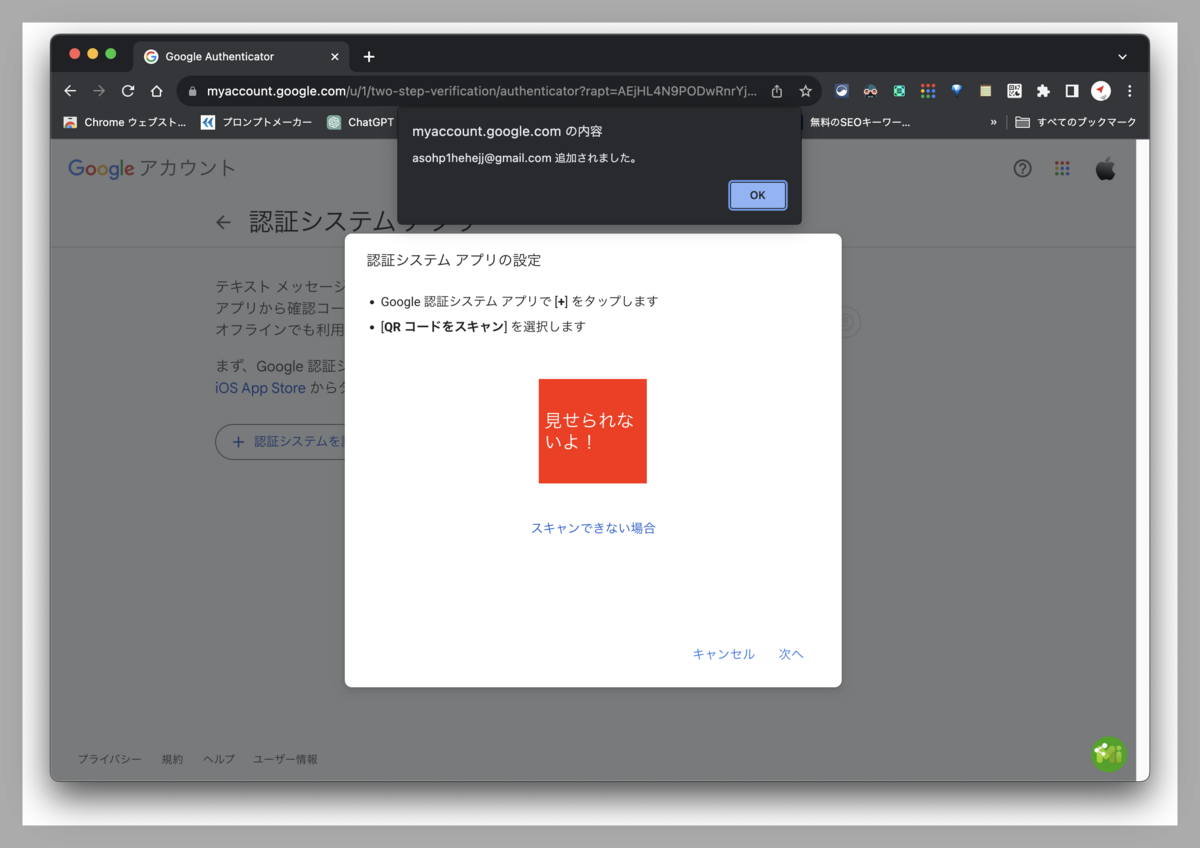Click the スキャンできない場合 link

coord(592,527)
